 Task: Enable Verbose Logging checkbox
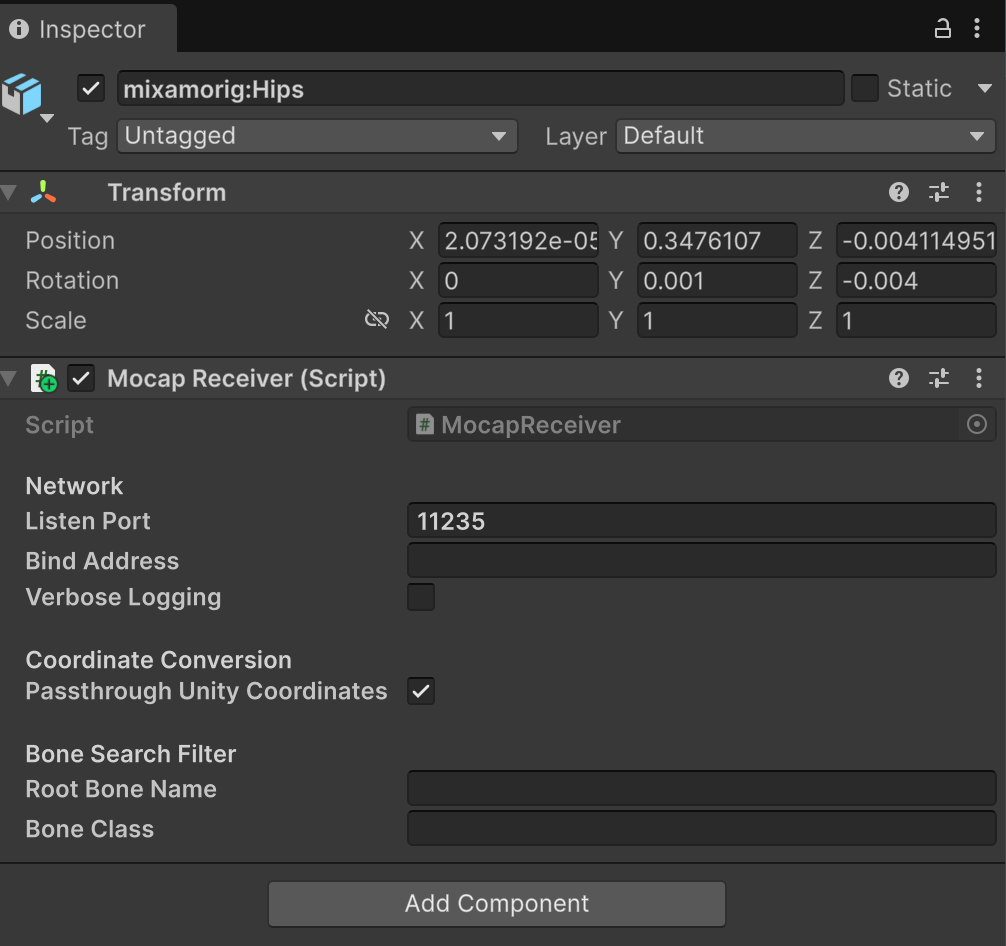421,598
